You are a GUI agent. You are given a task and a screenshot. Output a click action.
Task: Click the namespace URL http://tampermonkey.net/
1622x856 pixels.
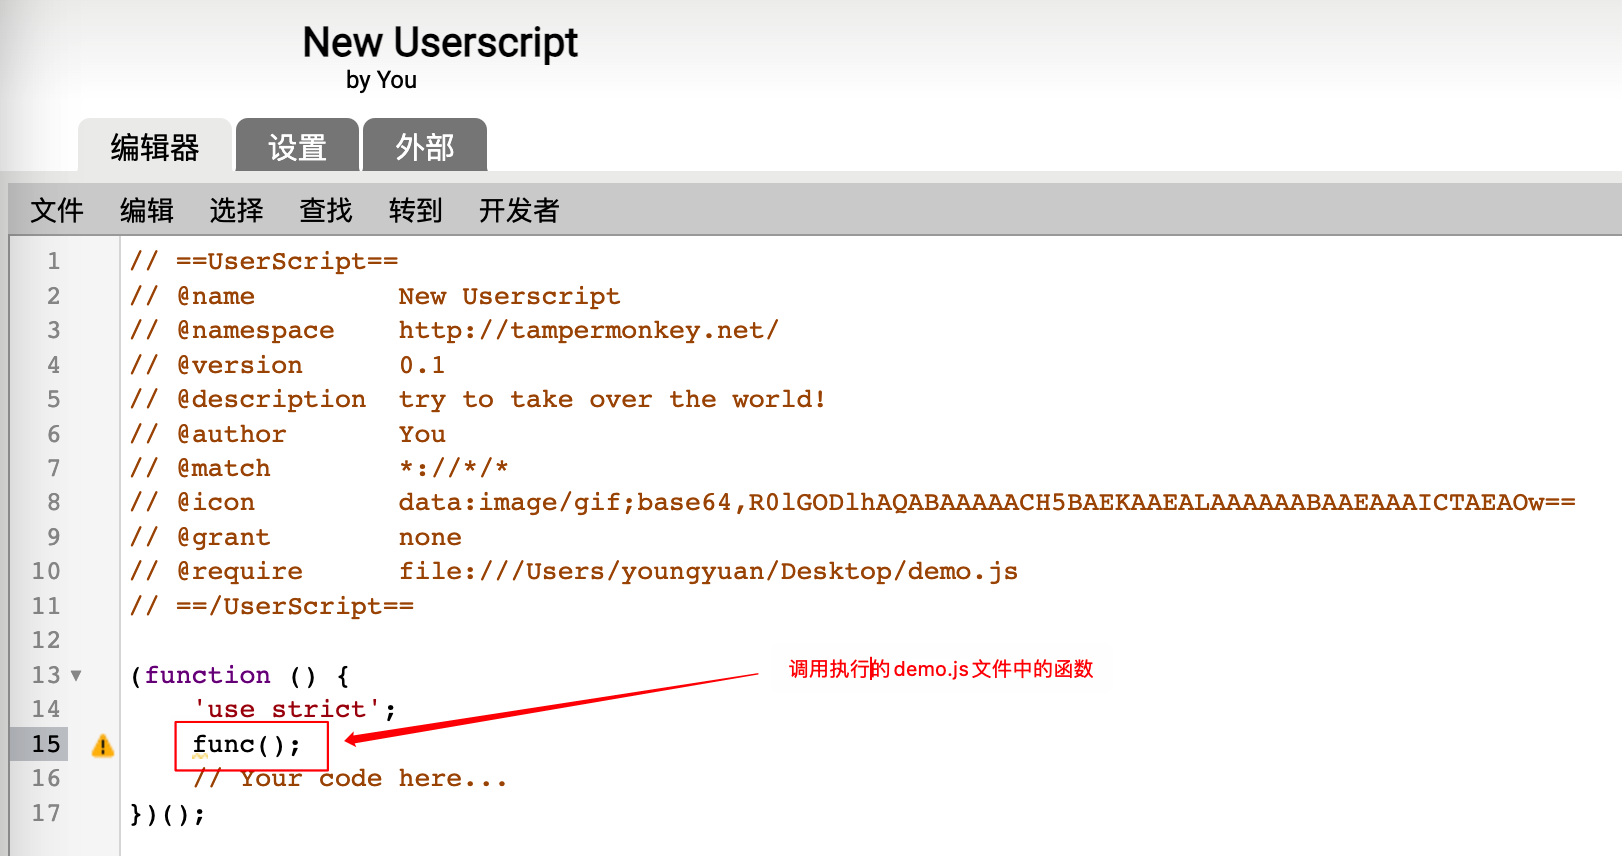point(589,331)
